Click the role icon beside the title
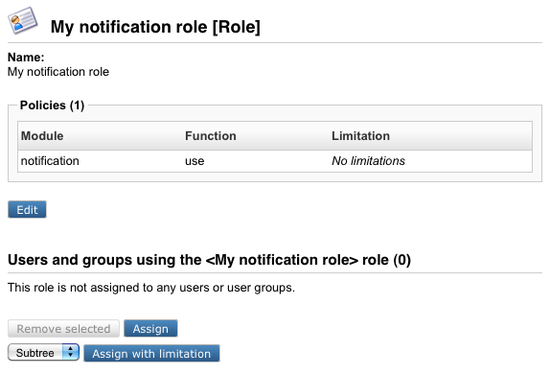 (23, 20)
